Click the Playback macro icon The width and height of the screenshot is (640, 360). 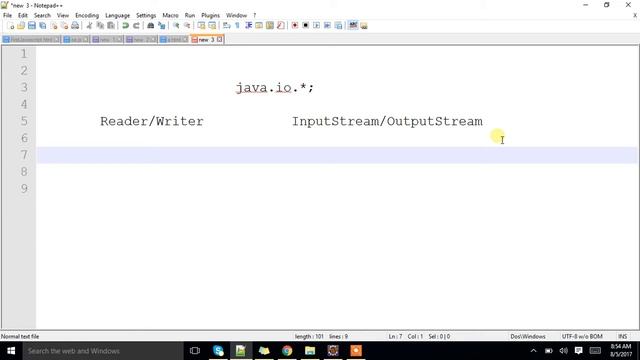coord(316,26)
